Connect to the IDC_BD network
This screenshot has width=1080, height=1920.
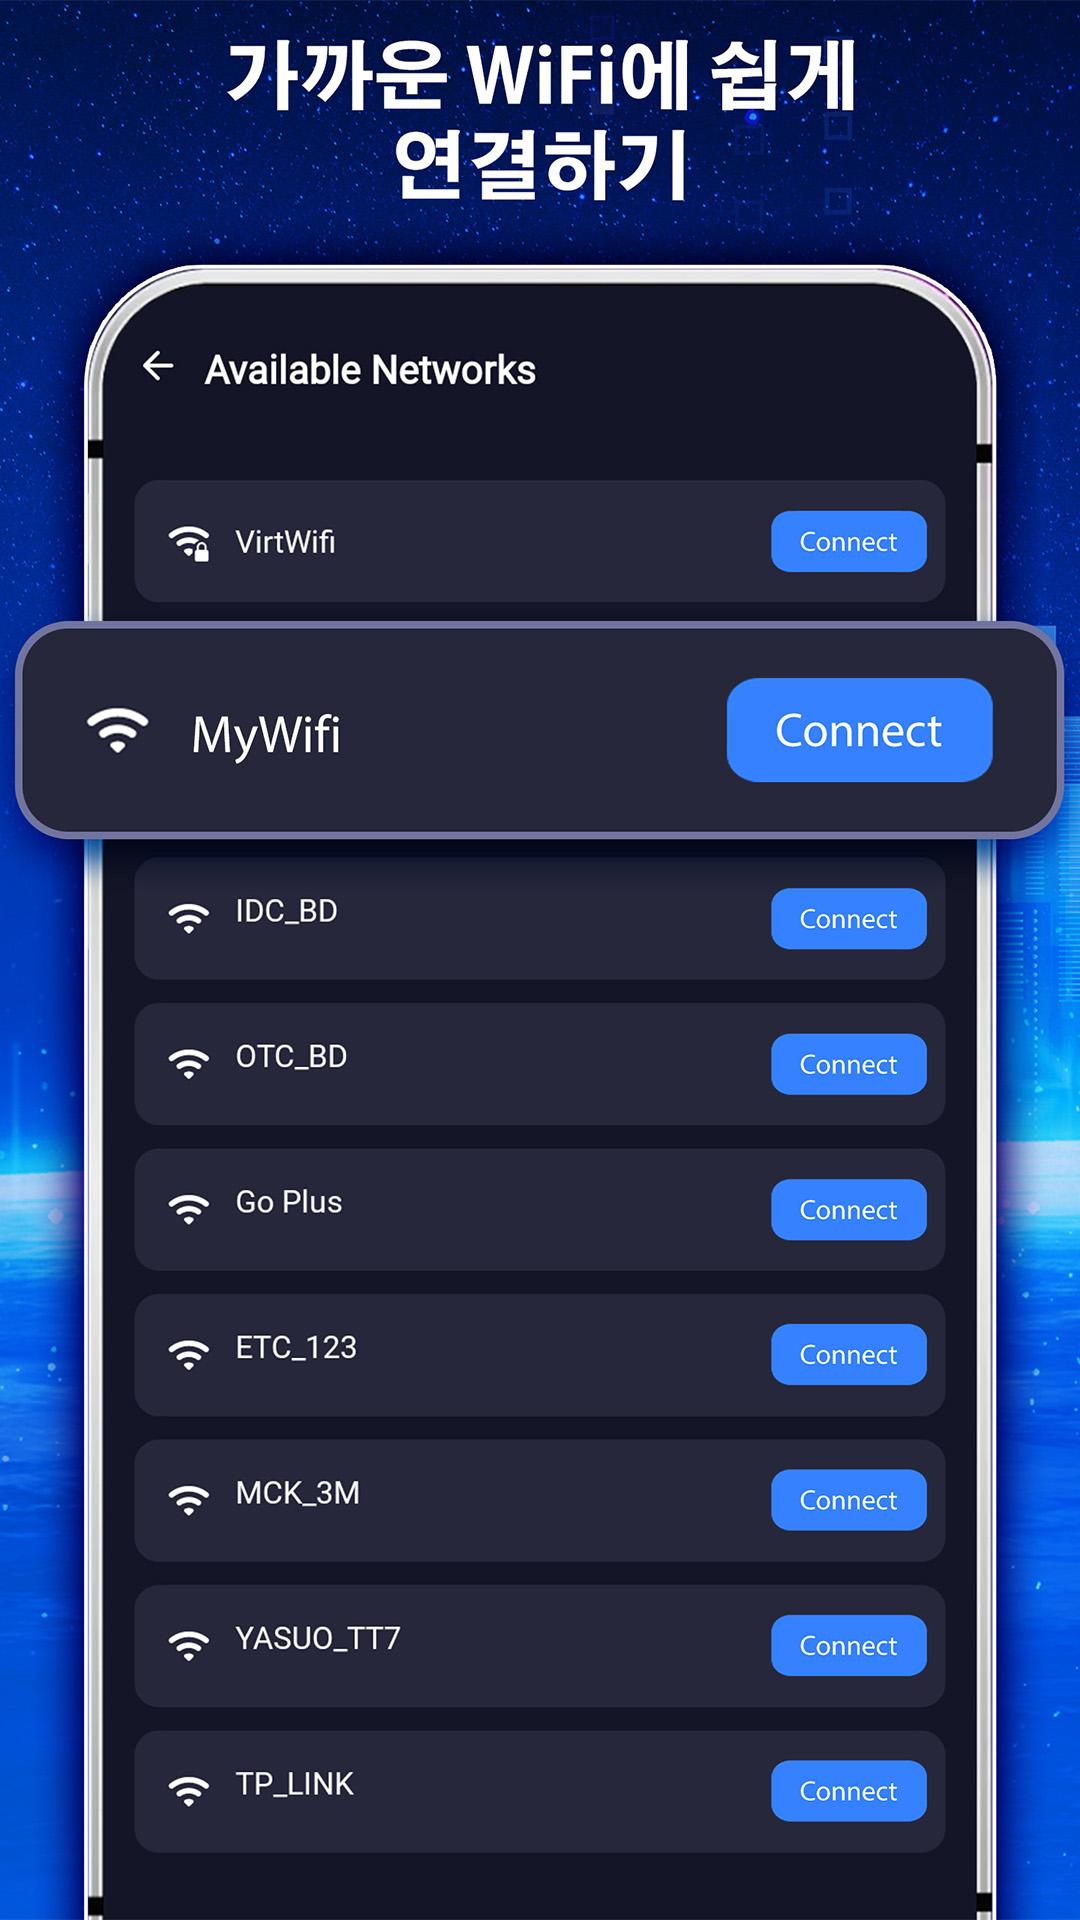click(x=849, y=919)
